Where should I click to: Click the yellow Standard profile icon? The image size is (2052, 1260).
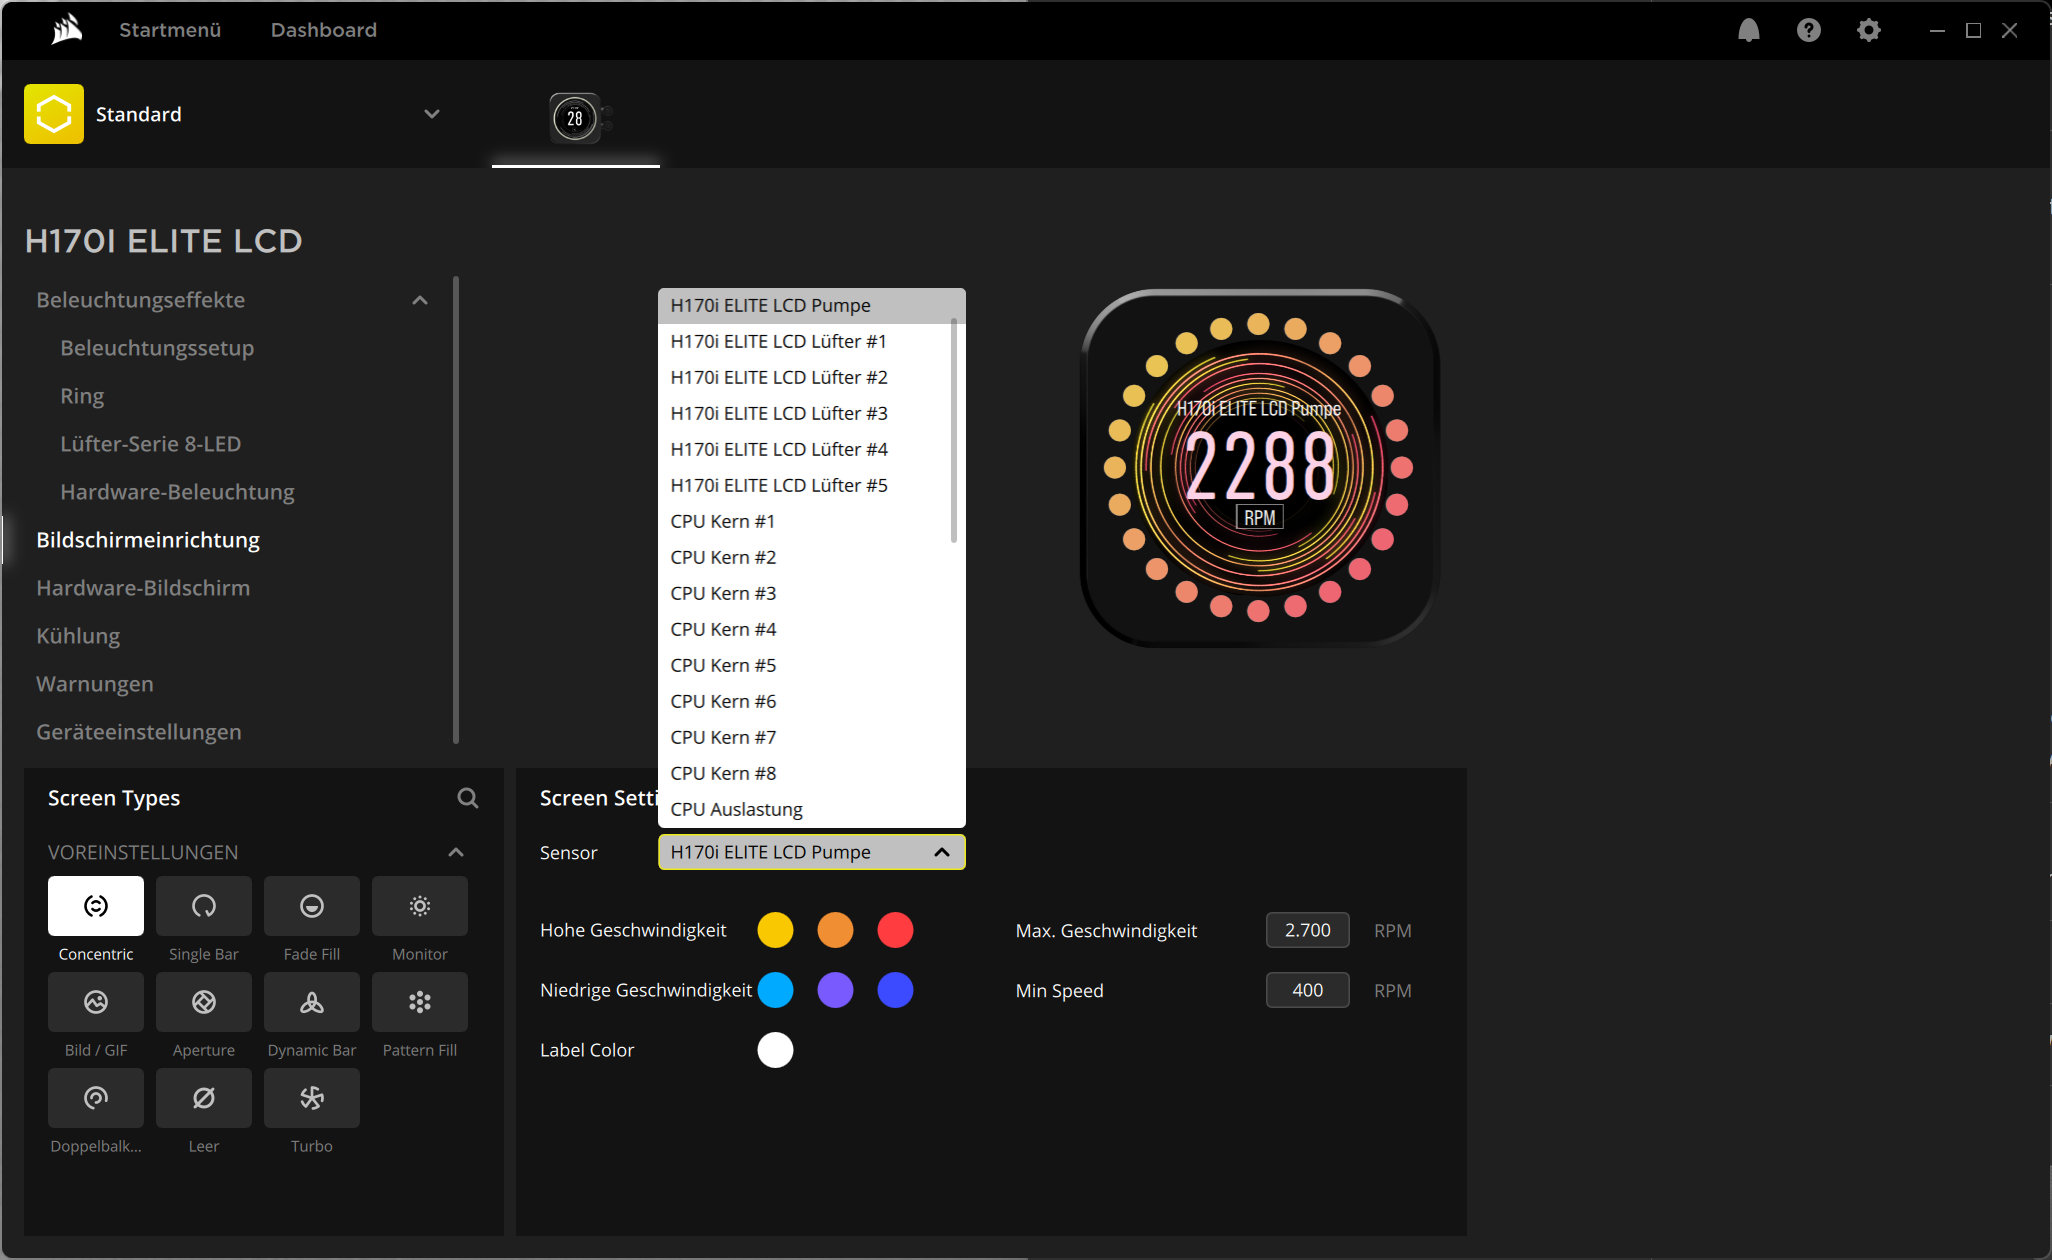click(x=54, y=114)
